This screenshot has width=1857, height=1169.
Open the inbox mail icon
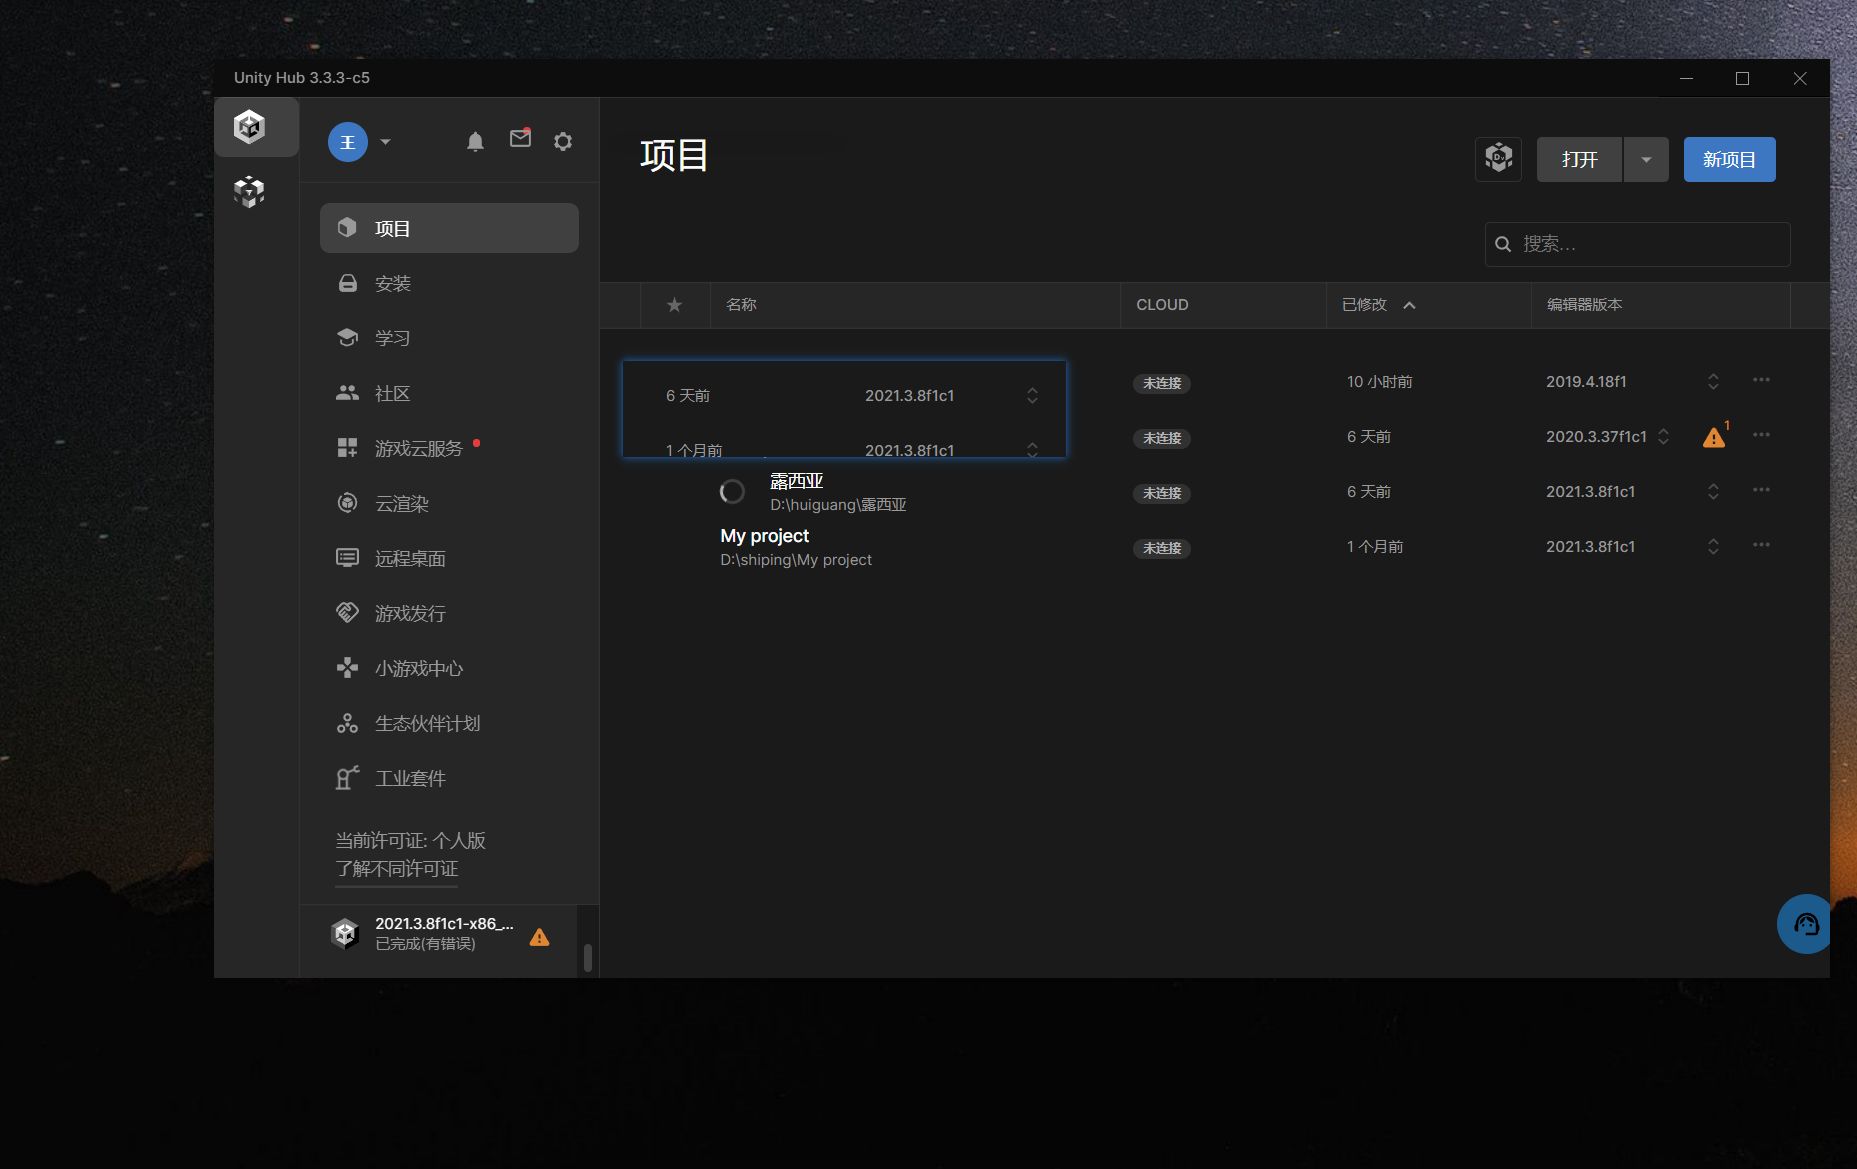point(520,139)
